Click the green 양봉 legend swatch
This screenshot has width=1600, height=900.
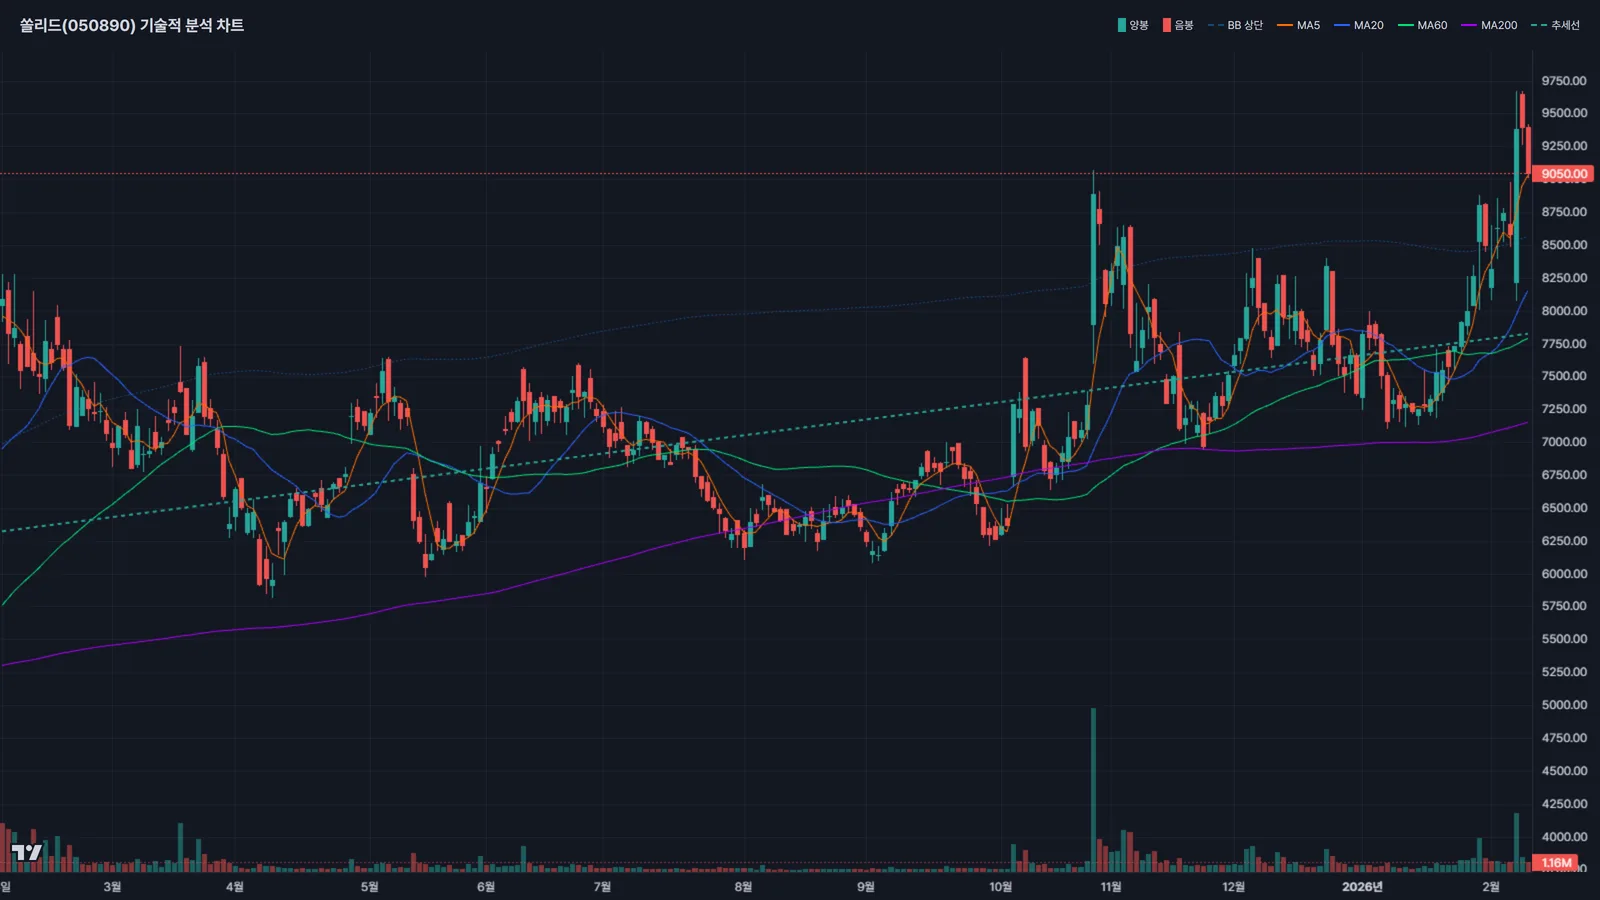coord(1122,25)
